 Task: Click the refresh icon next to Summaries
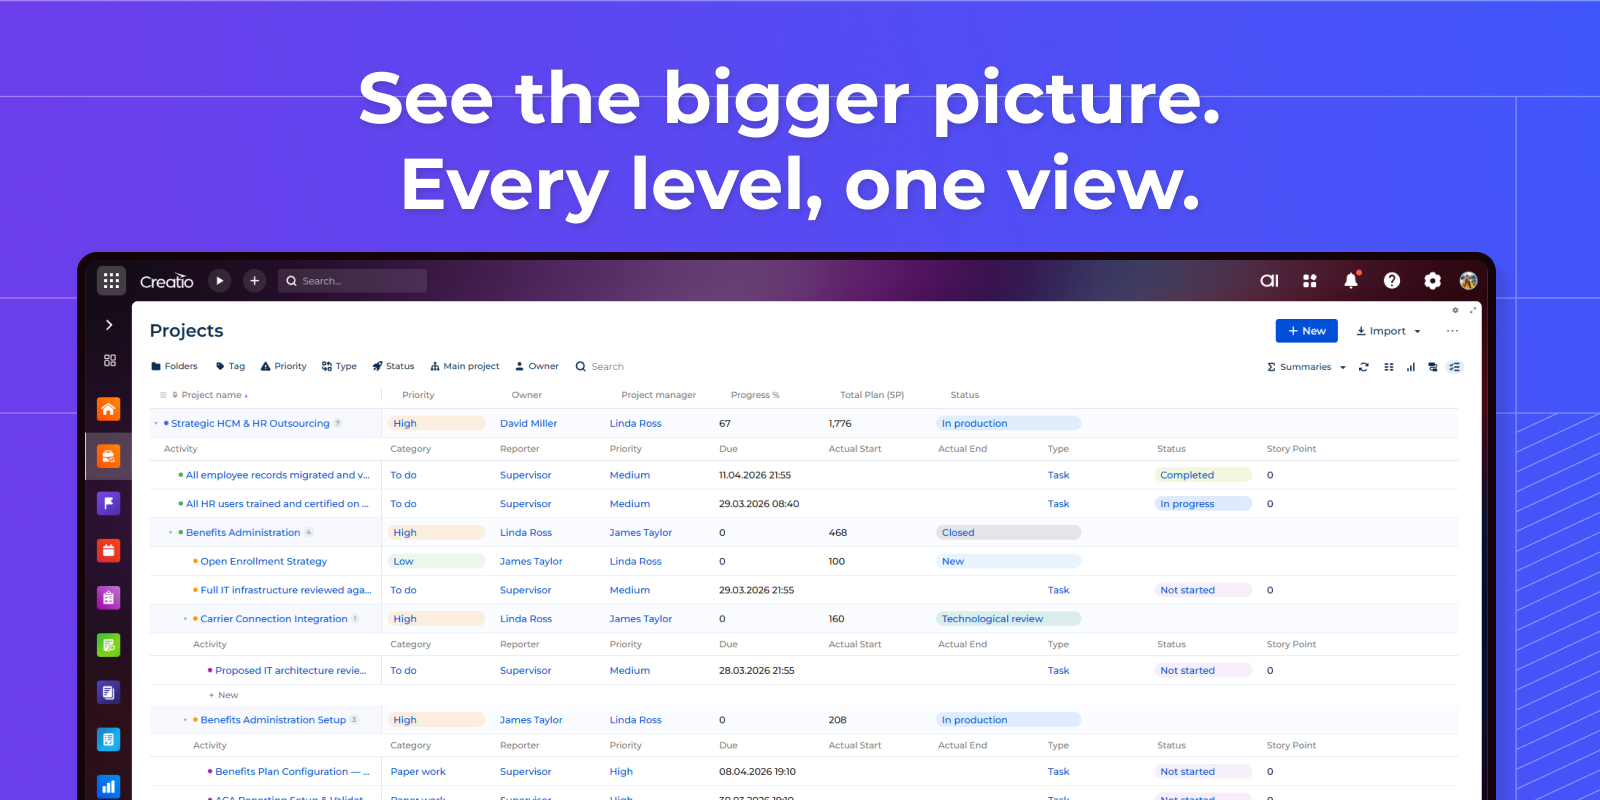point(1363,367)
